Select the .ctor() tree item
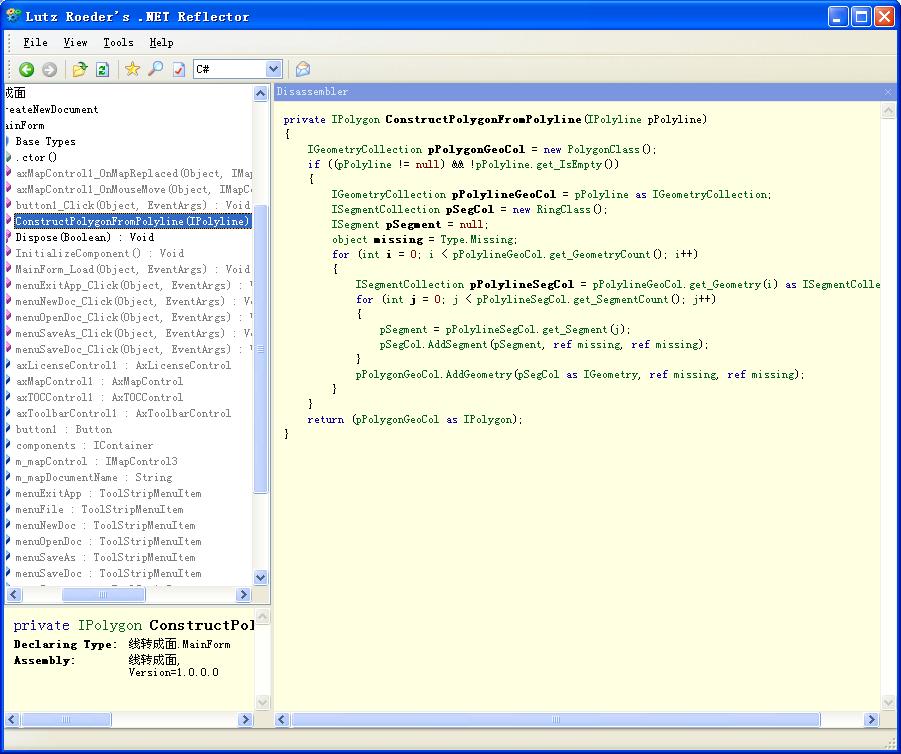The image size is (901, 754). coord(36,157)
